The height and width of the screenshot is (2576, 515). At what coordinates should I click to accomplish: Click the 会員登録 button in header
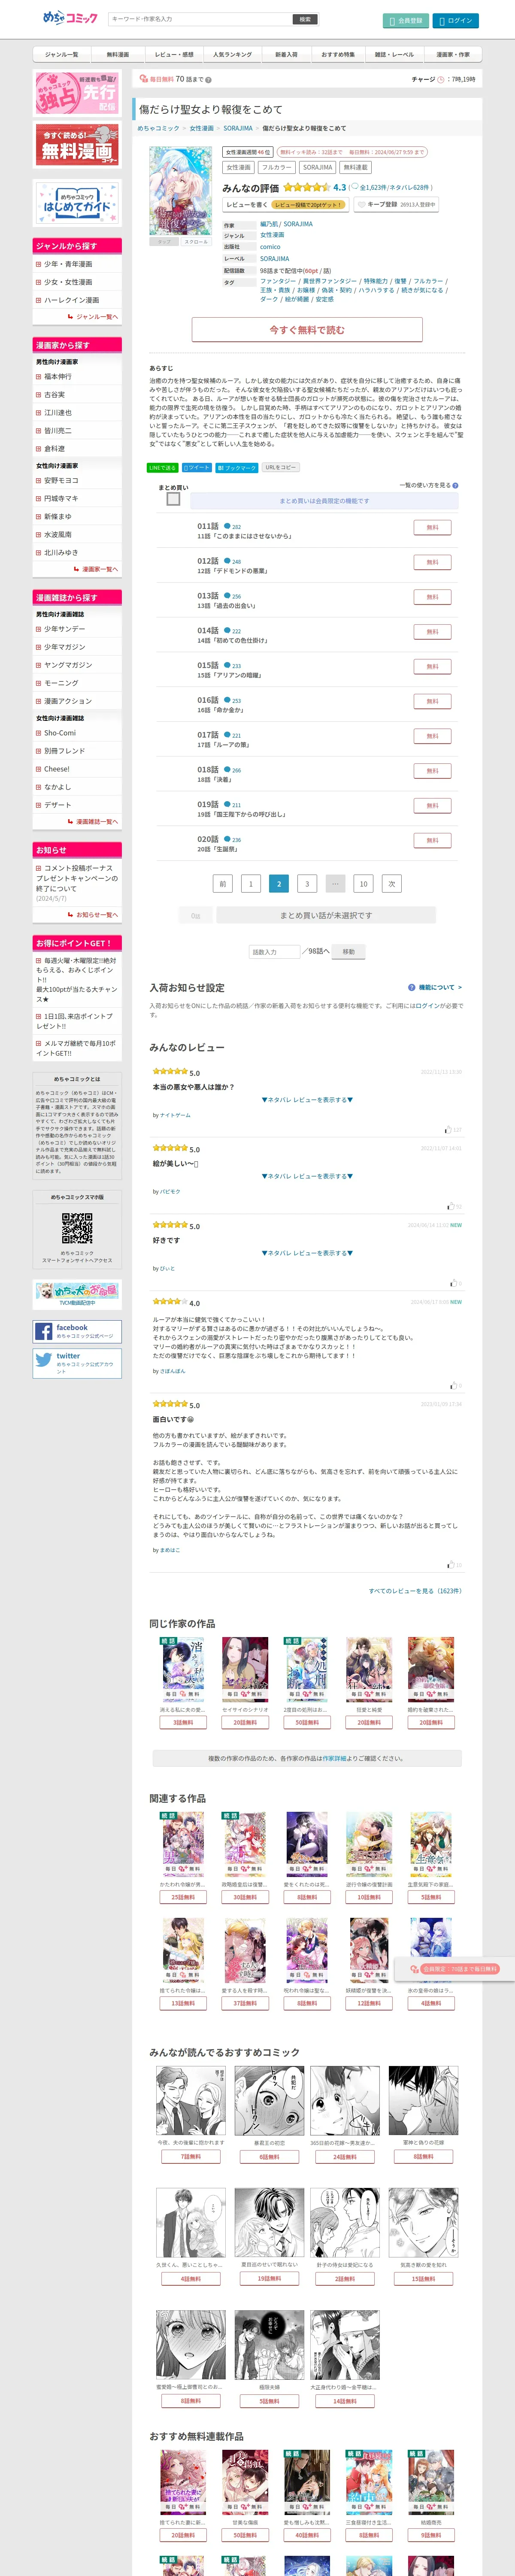click(x=405, y=20)
